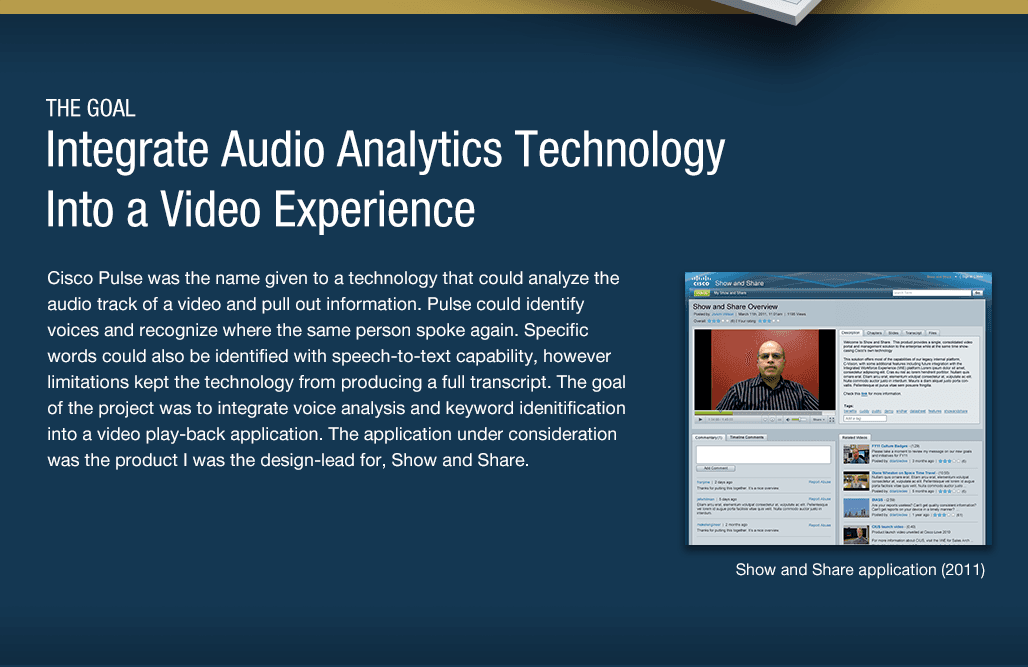Click 'THE GOAL' section label
The image size is (1028, 667).
click(90, 108)
